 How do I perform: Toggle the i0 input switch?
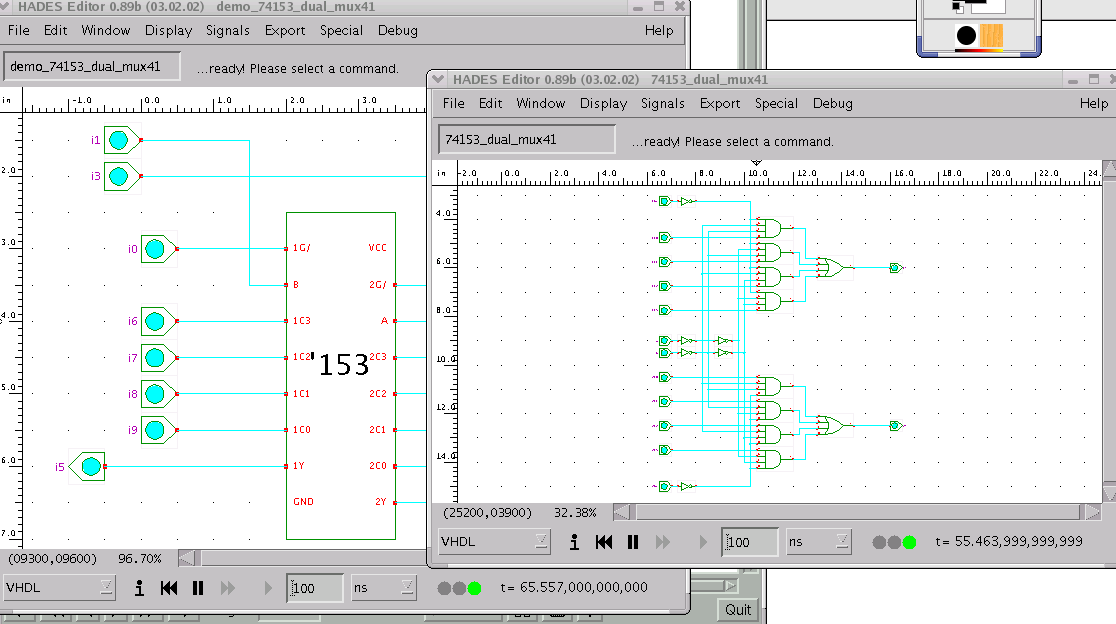[x=155, y=248]
